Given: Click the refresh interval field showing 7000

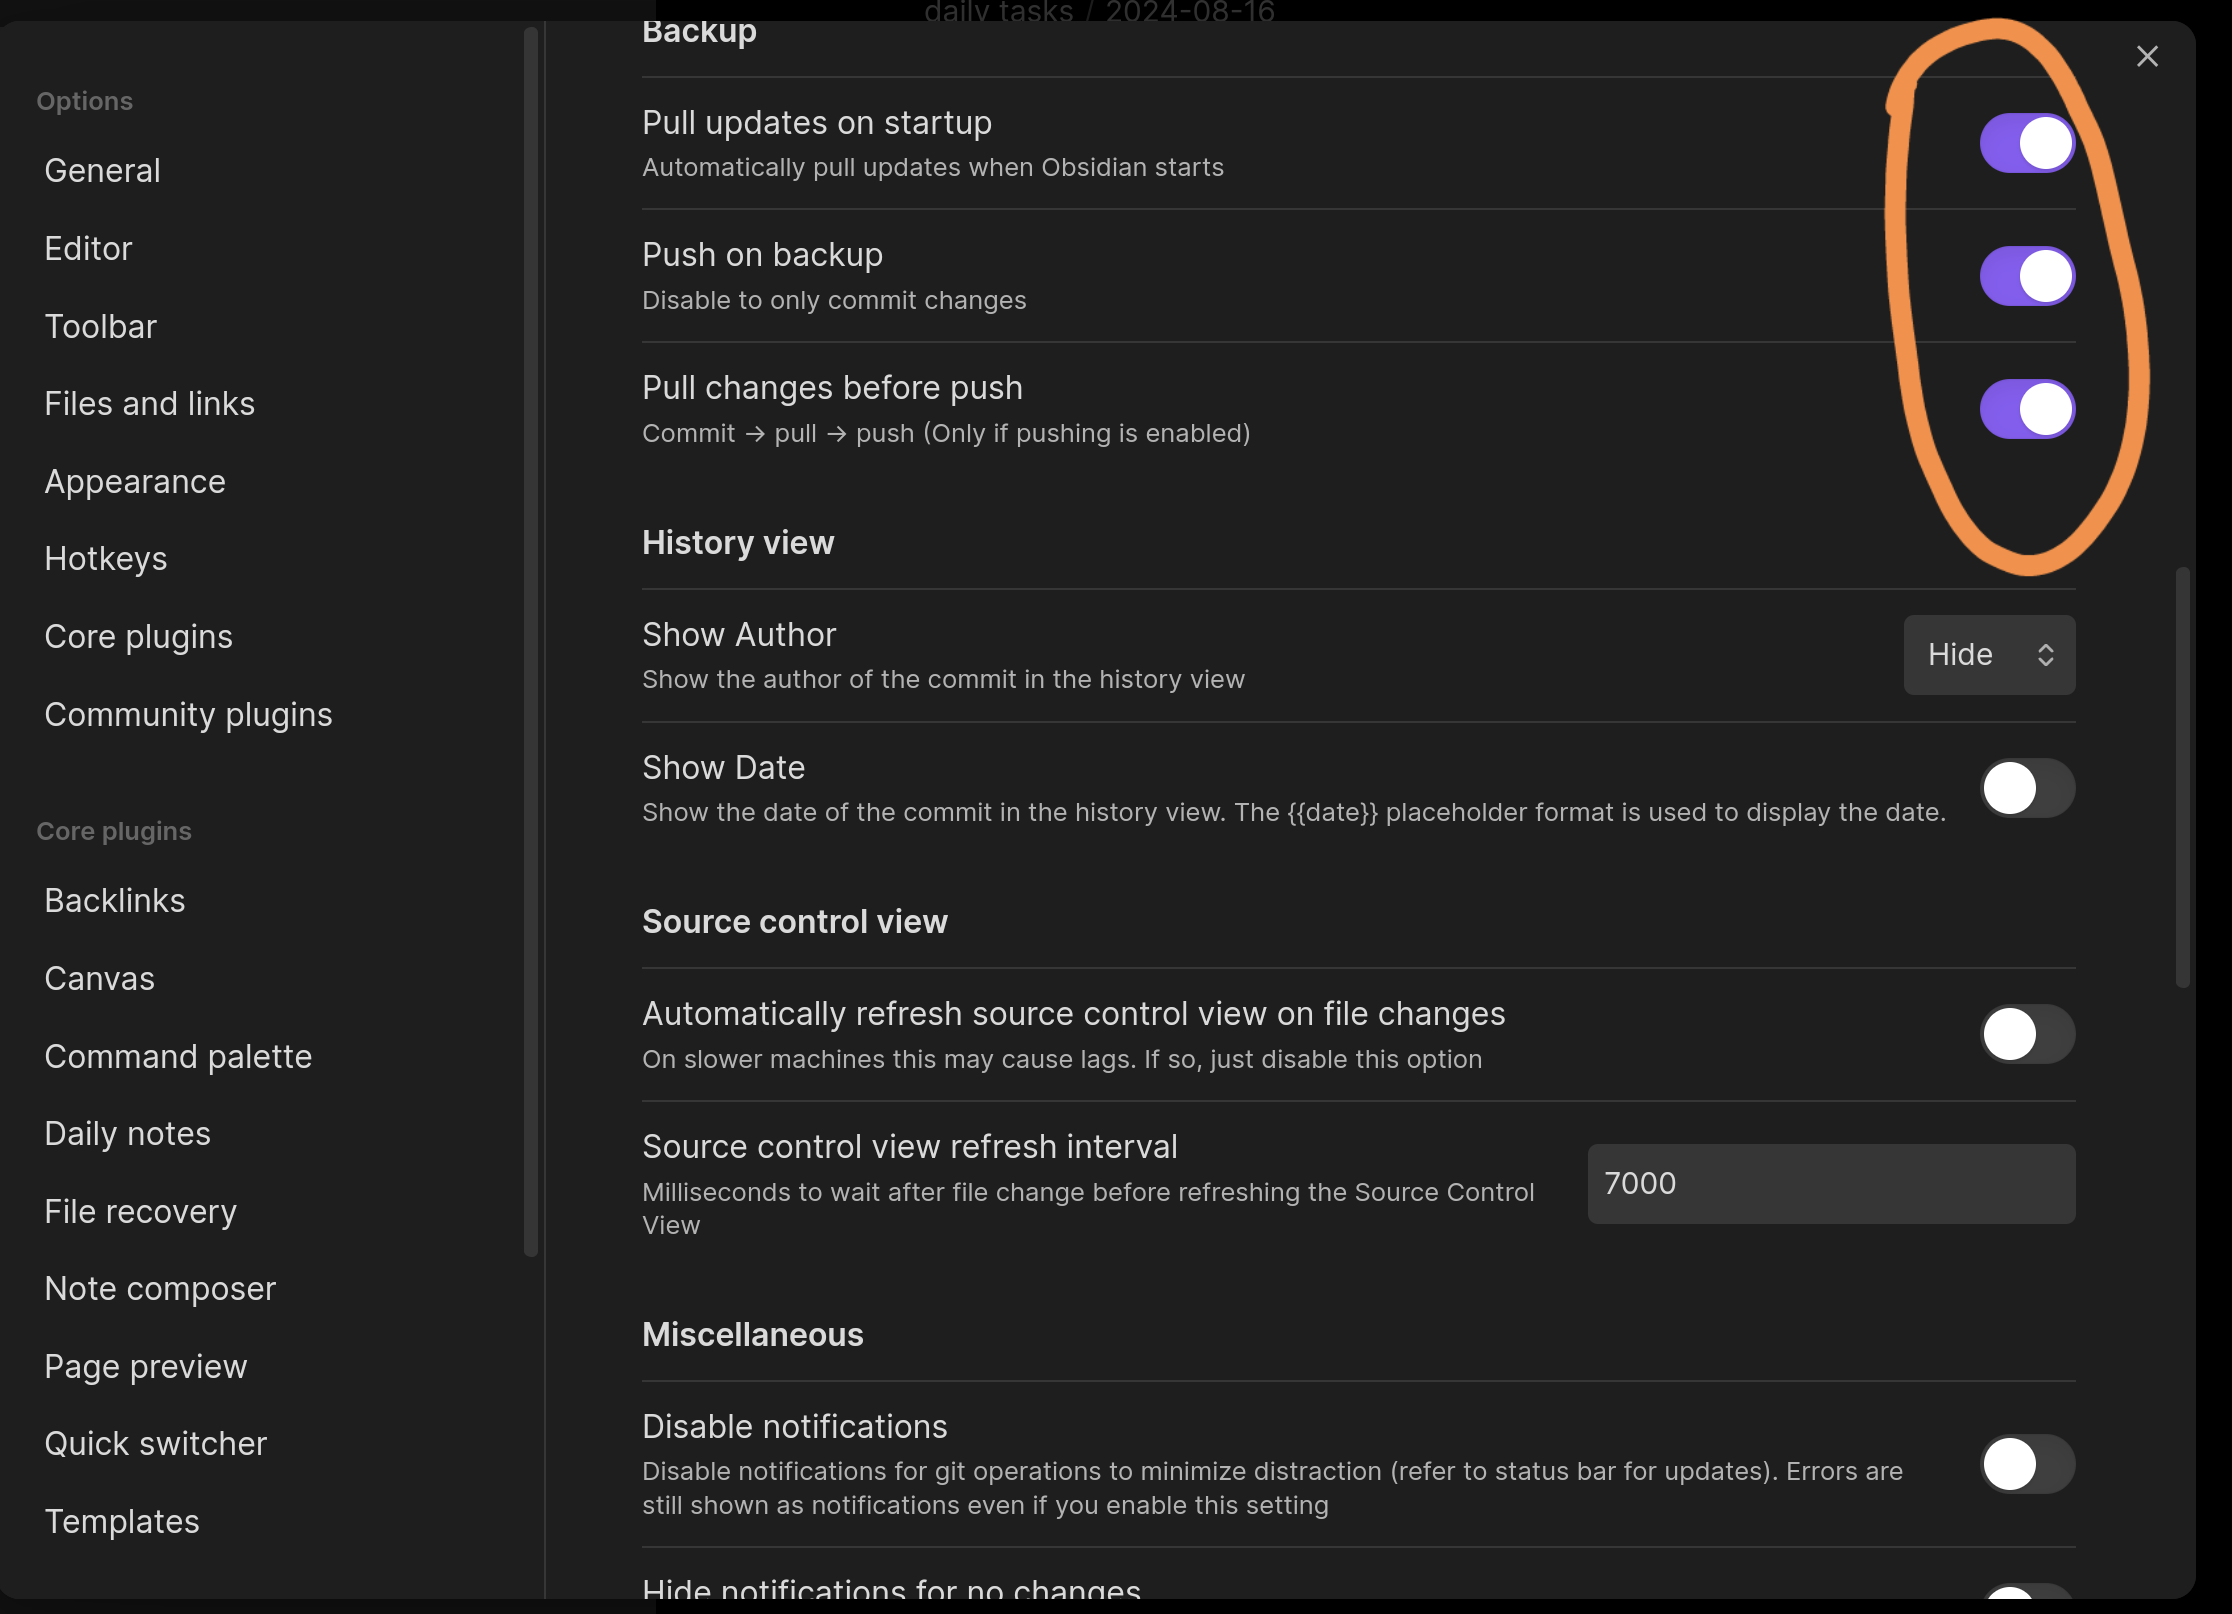Looking at the screenshot, I should point(1830,1184).
